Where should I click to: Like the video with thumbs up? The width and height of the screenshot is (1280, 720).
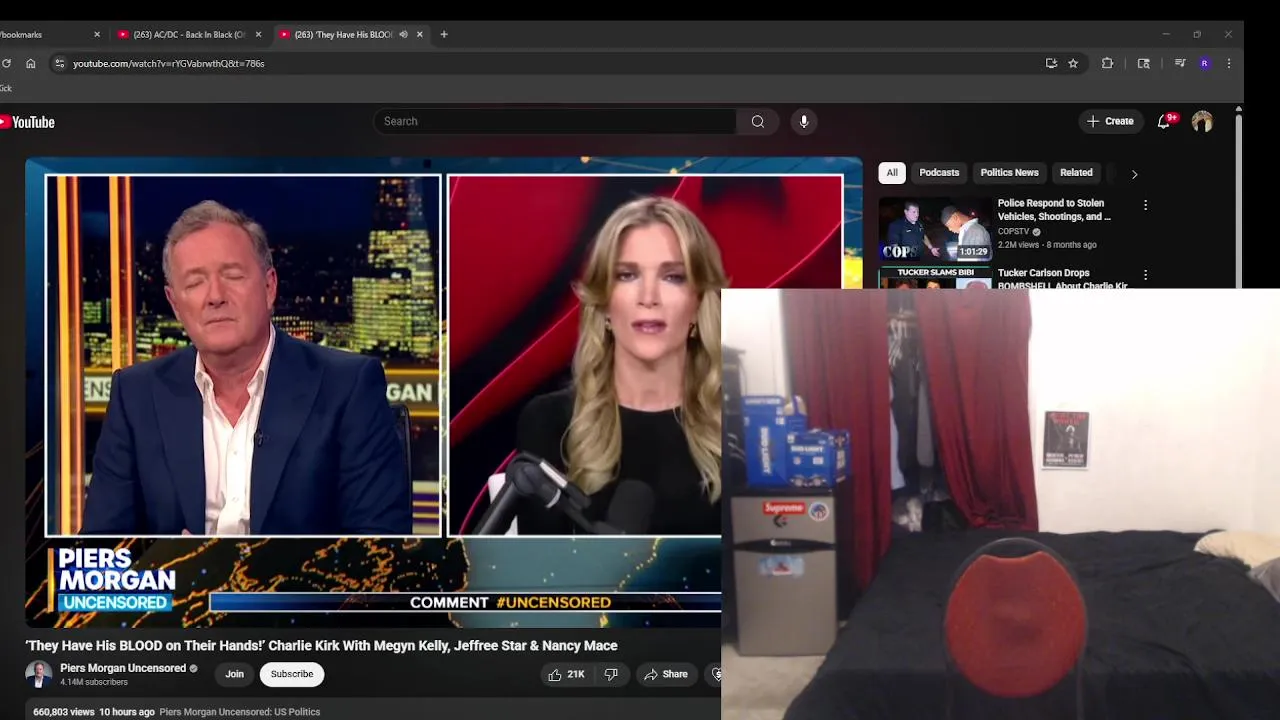pyautogui.click(x=566, y=675)
